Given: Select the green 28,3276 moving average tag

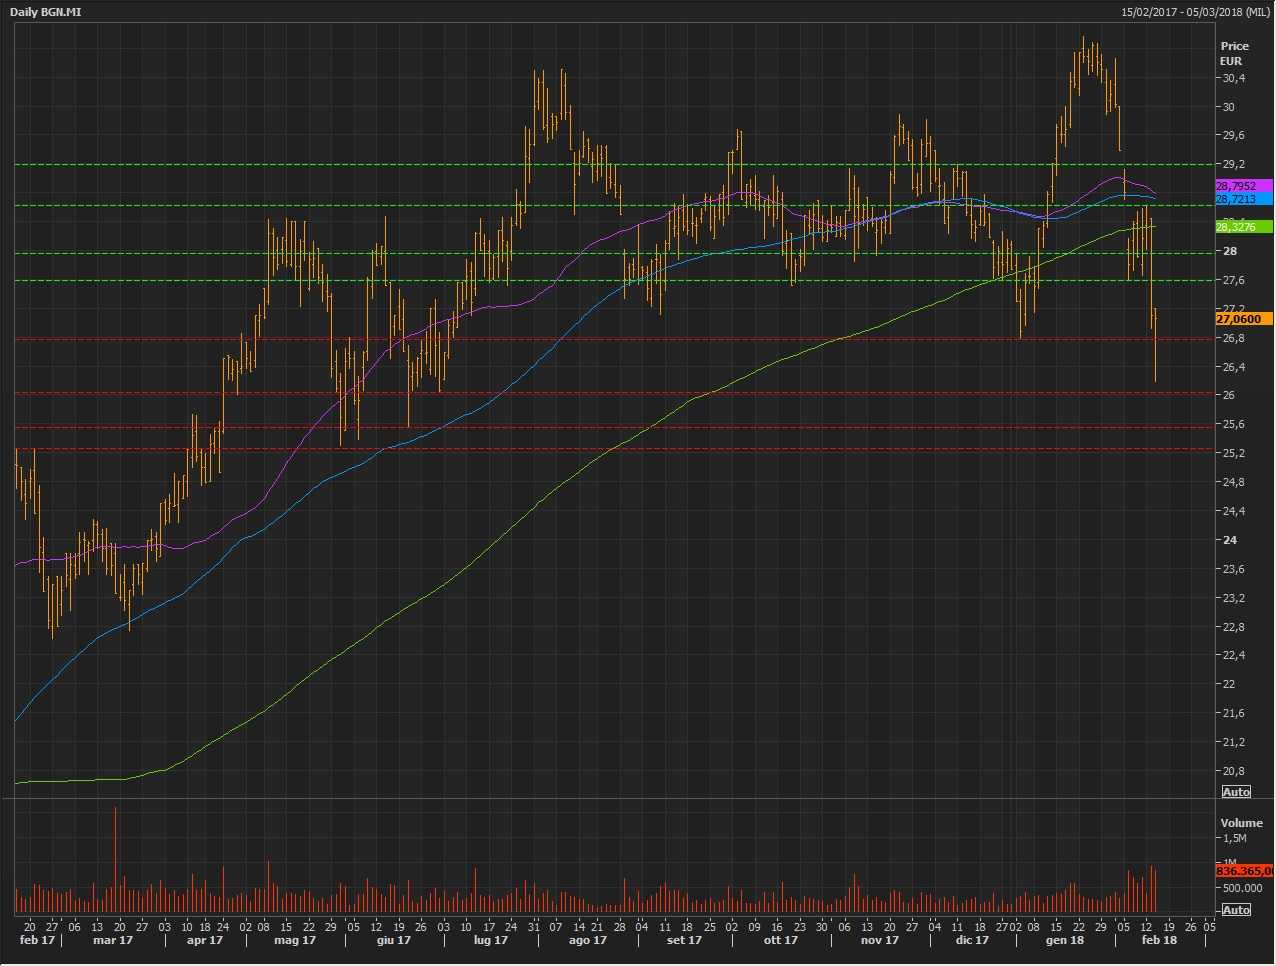Looking at the screenshot, I should click(x=1243, y=227).
